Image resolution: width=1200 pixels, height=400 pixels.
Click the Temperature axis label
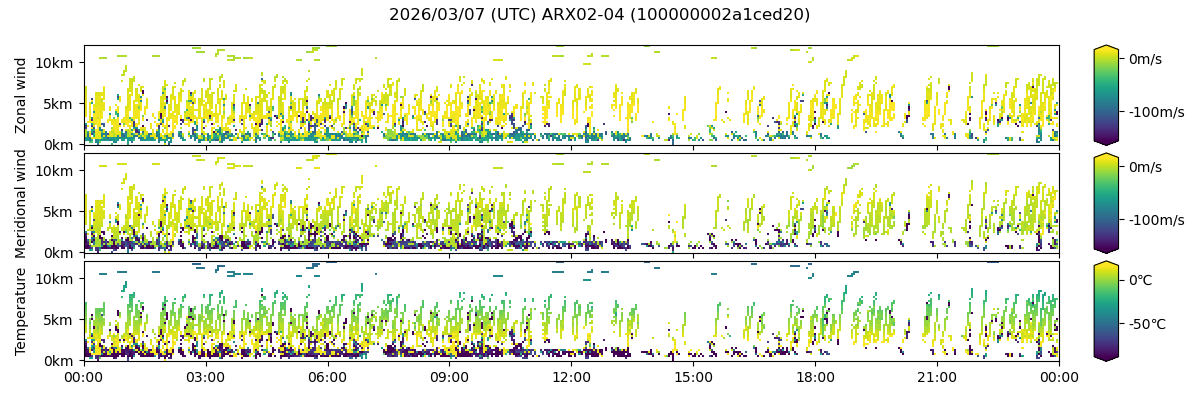[x=21, y=311]
